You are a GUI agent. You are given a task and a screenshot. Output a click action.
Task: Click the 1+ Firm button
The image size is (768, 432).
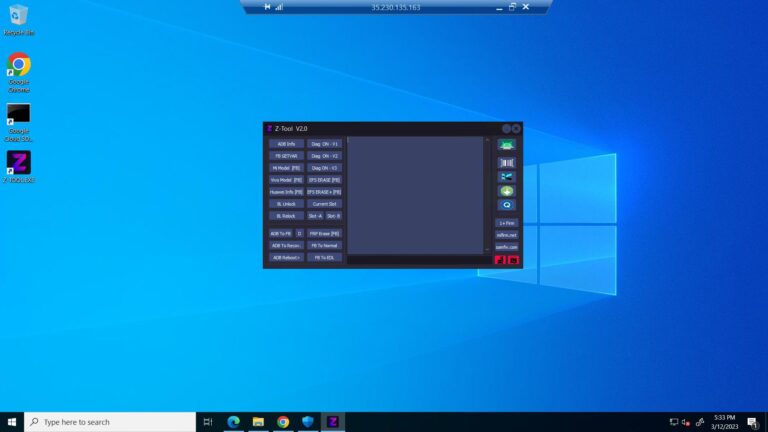point(506,223)
